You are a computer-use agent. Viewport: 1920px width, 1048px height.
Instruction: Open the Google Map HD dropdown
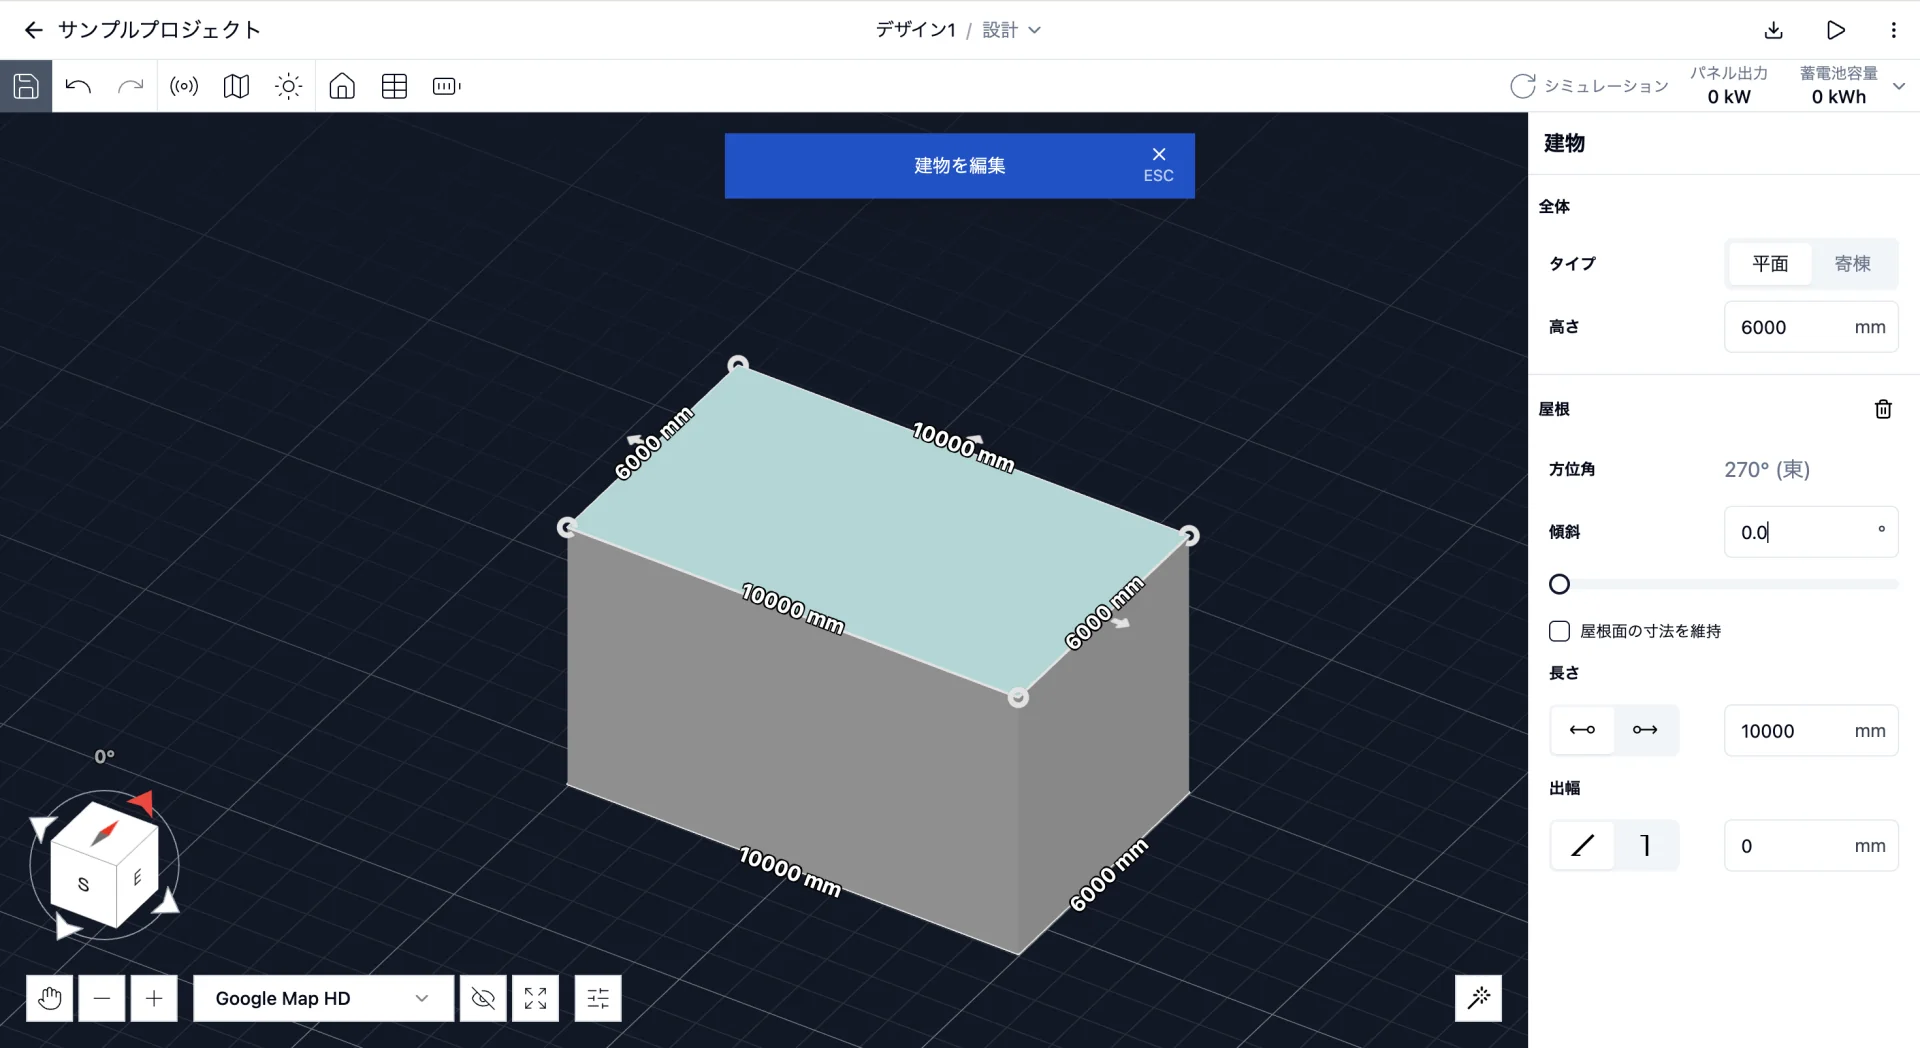coord(323,998)
